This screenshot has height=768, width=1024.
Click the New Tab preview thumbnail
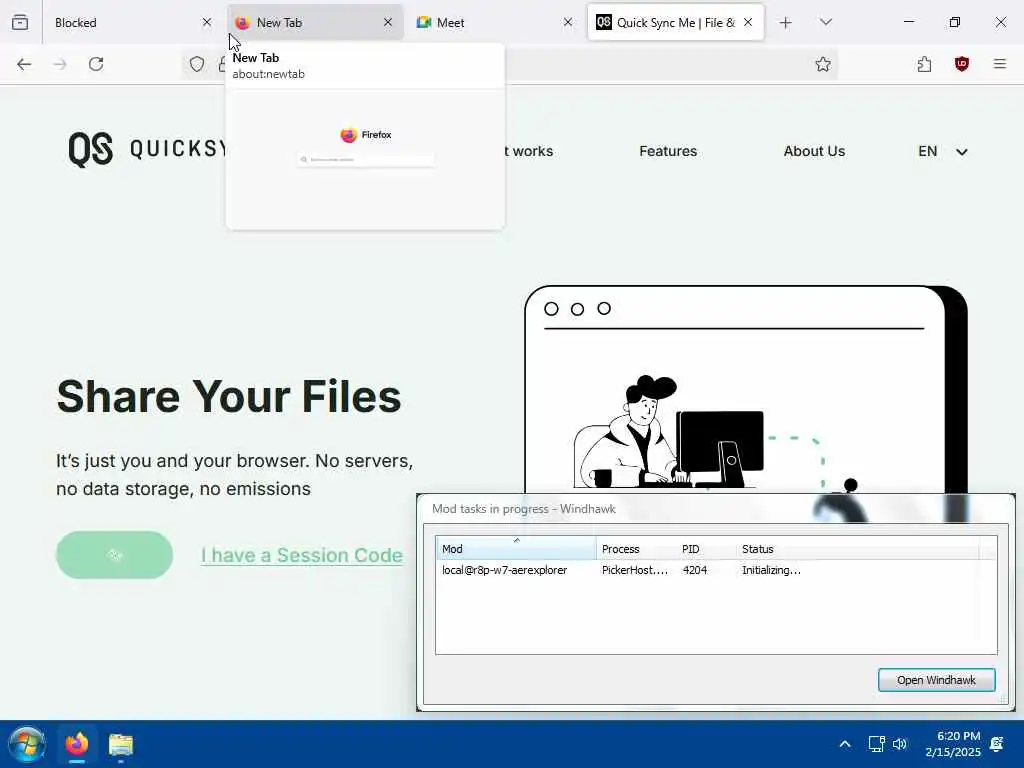point(365,159)
